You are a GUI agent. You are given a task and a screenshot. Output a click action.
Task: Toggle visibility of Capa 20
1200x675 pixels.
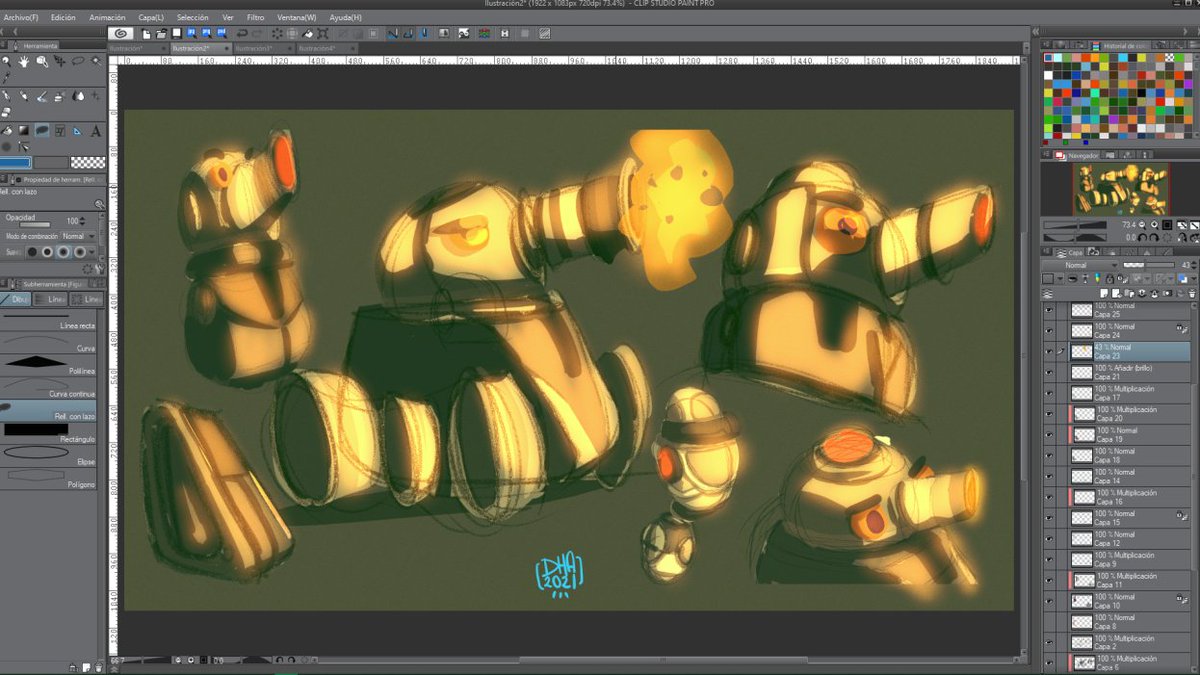[1049, 414]
